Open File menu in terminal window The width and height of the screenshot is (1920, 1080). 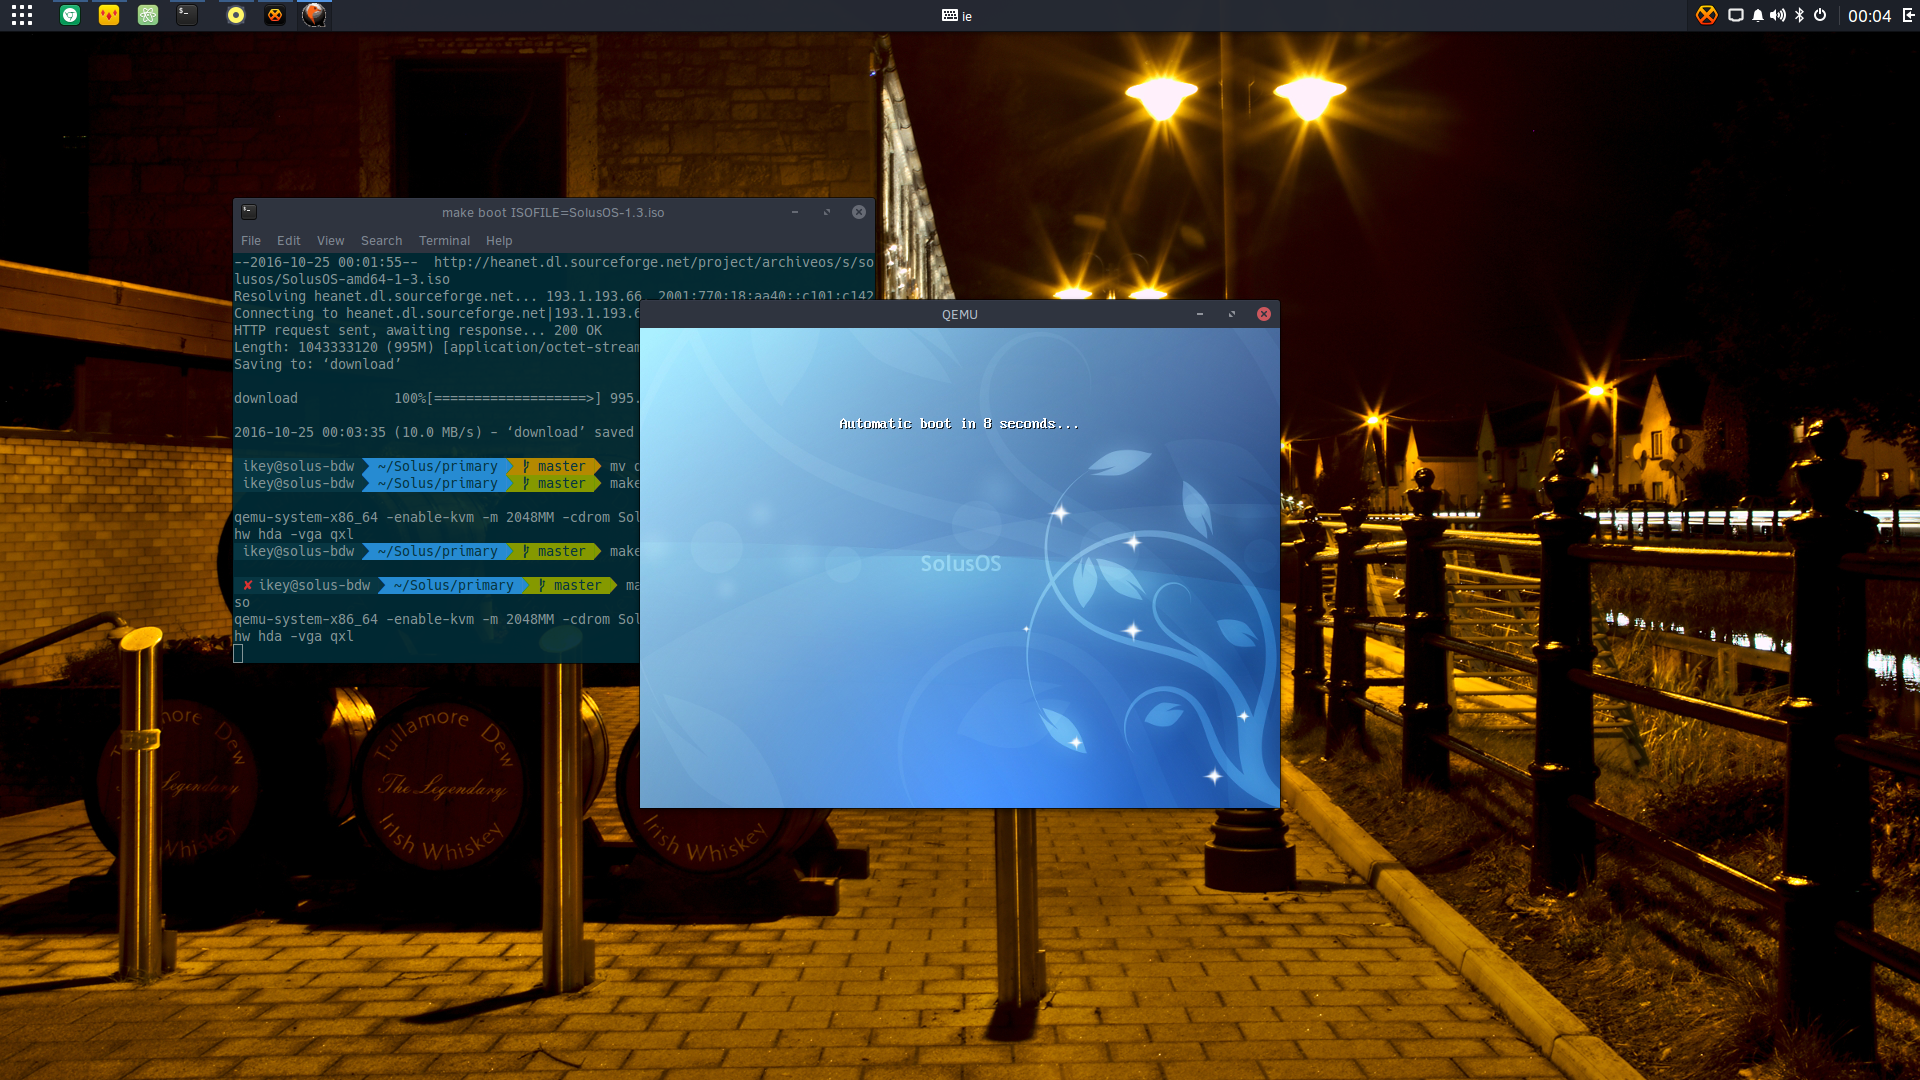coord(251,241)
